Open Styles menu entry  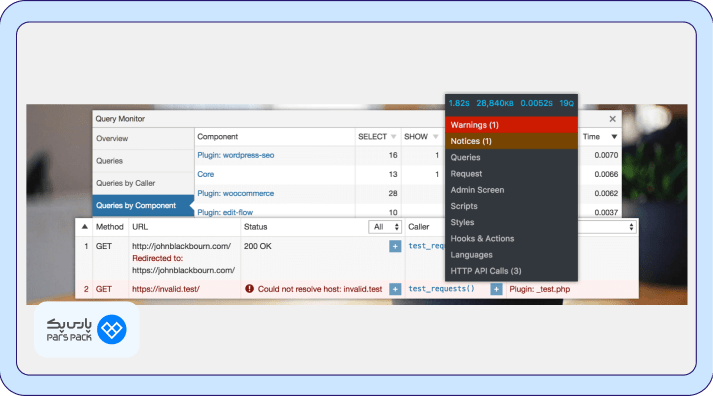tap(512, 222)
